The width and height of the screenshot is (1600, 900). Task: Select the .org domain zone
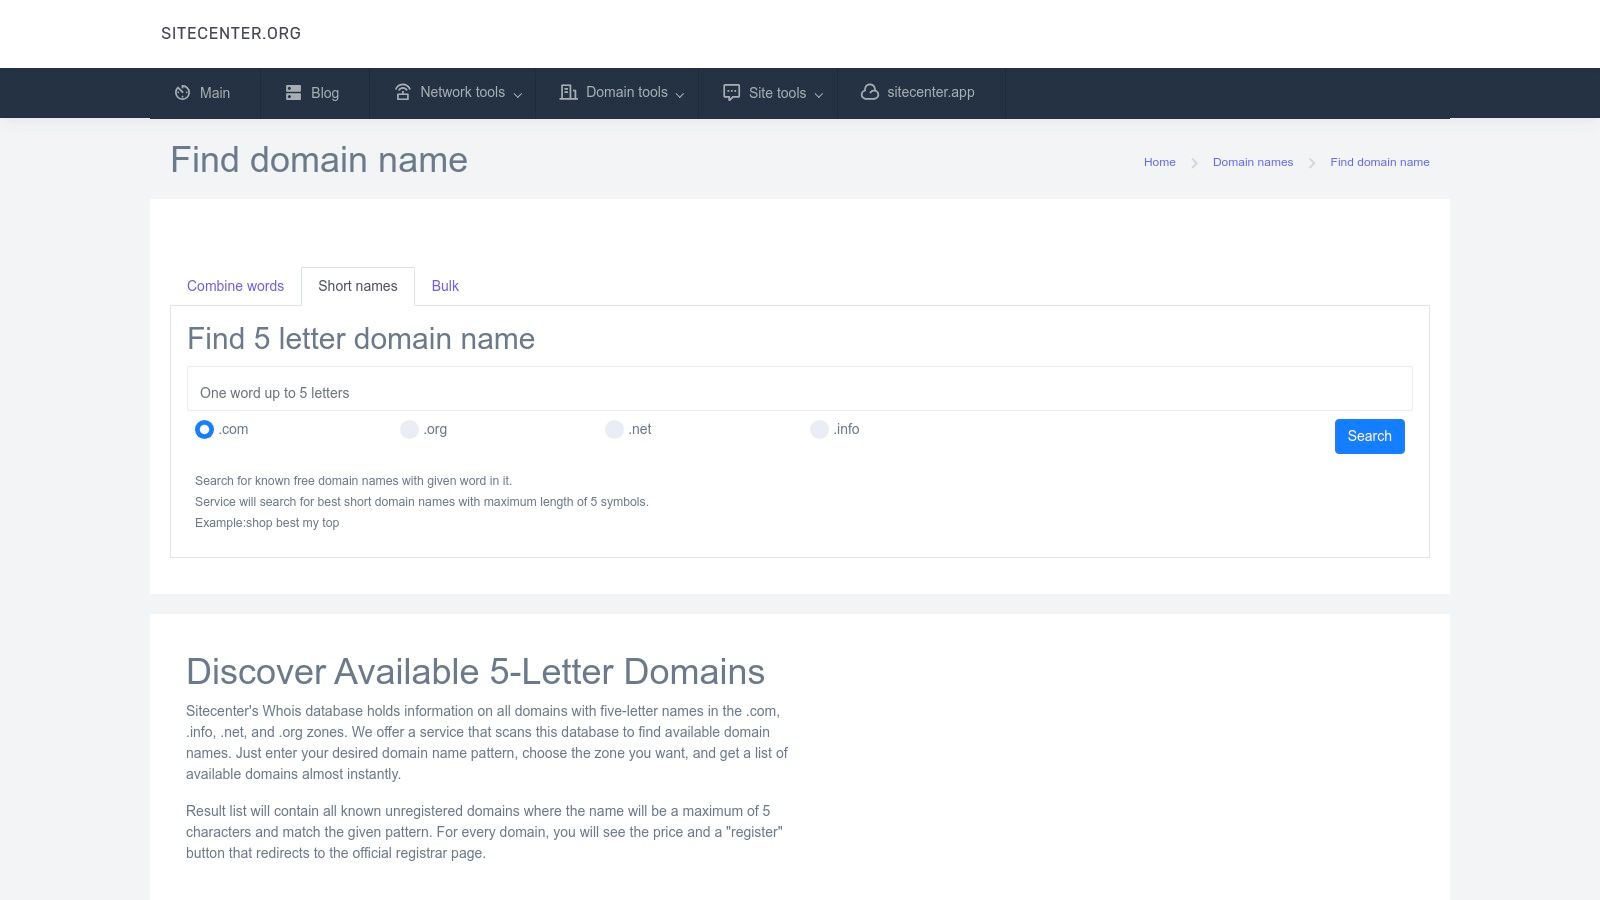click(x=409, y=429)
